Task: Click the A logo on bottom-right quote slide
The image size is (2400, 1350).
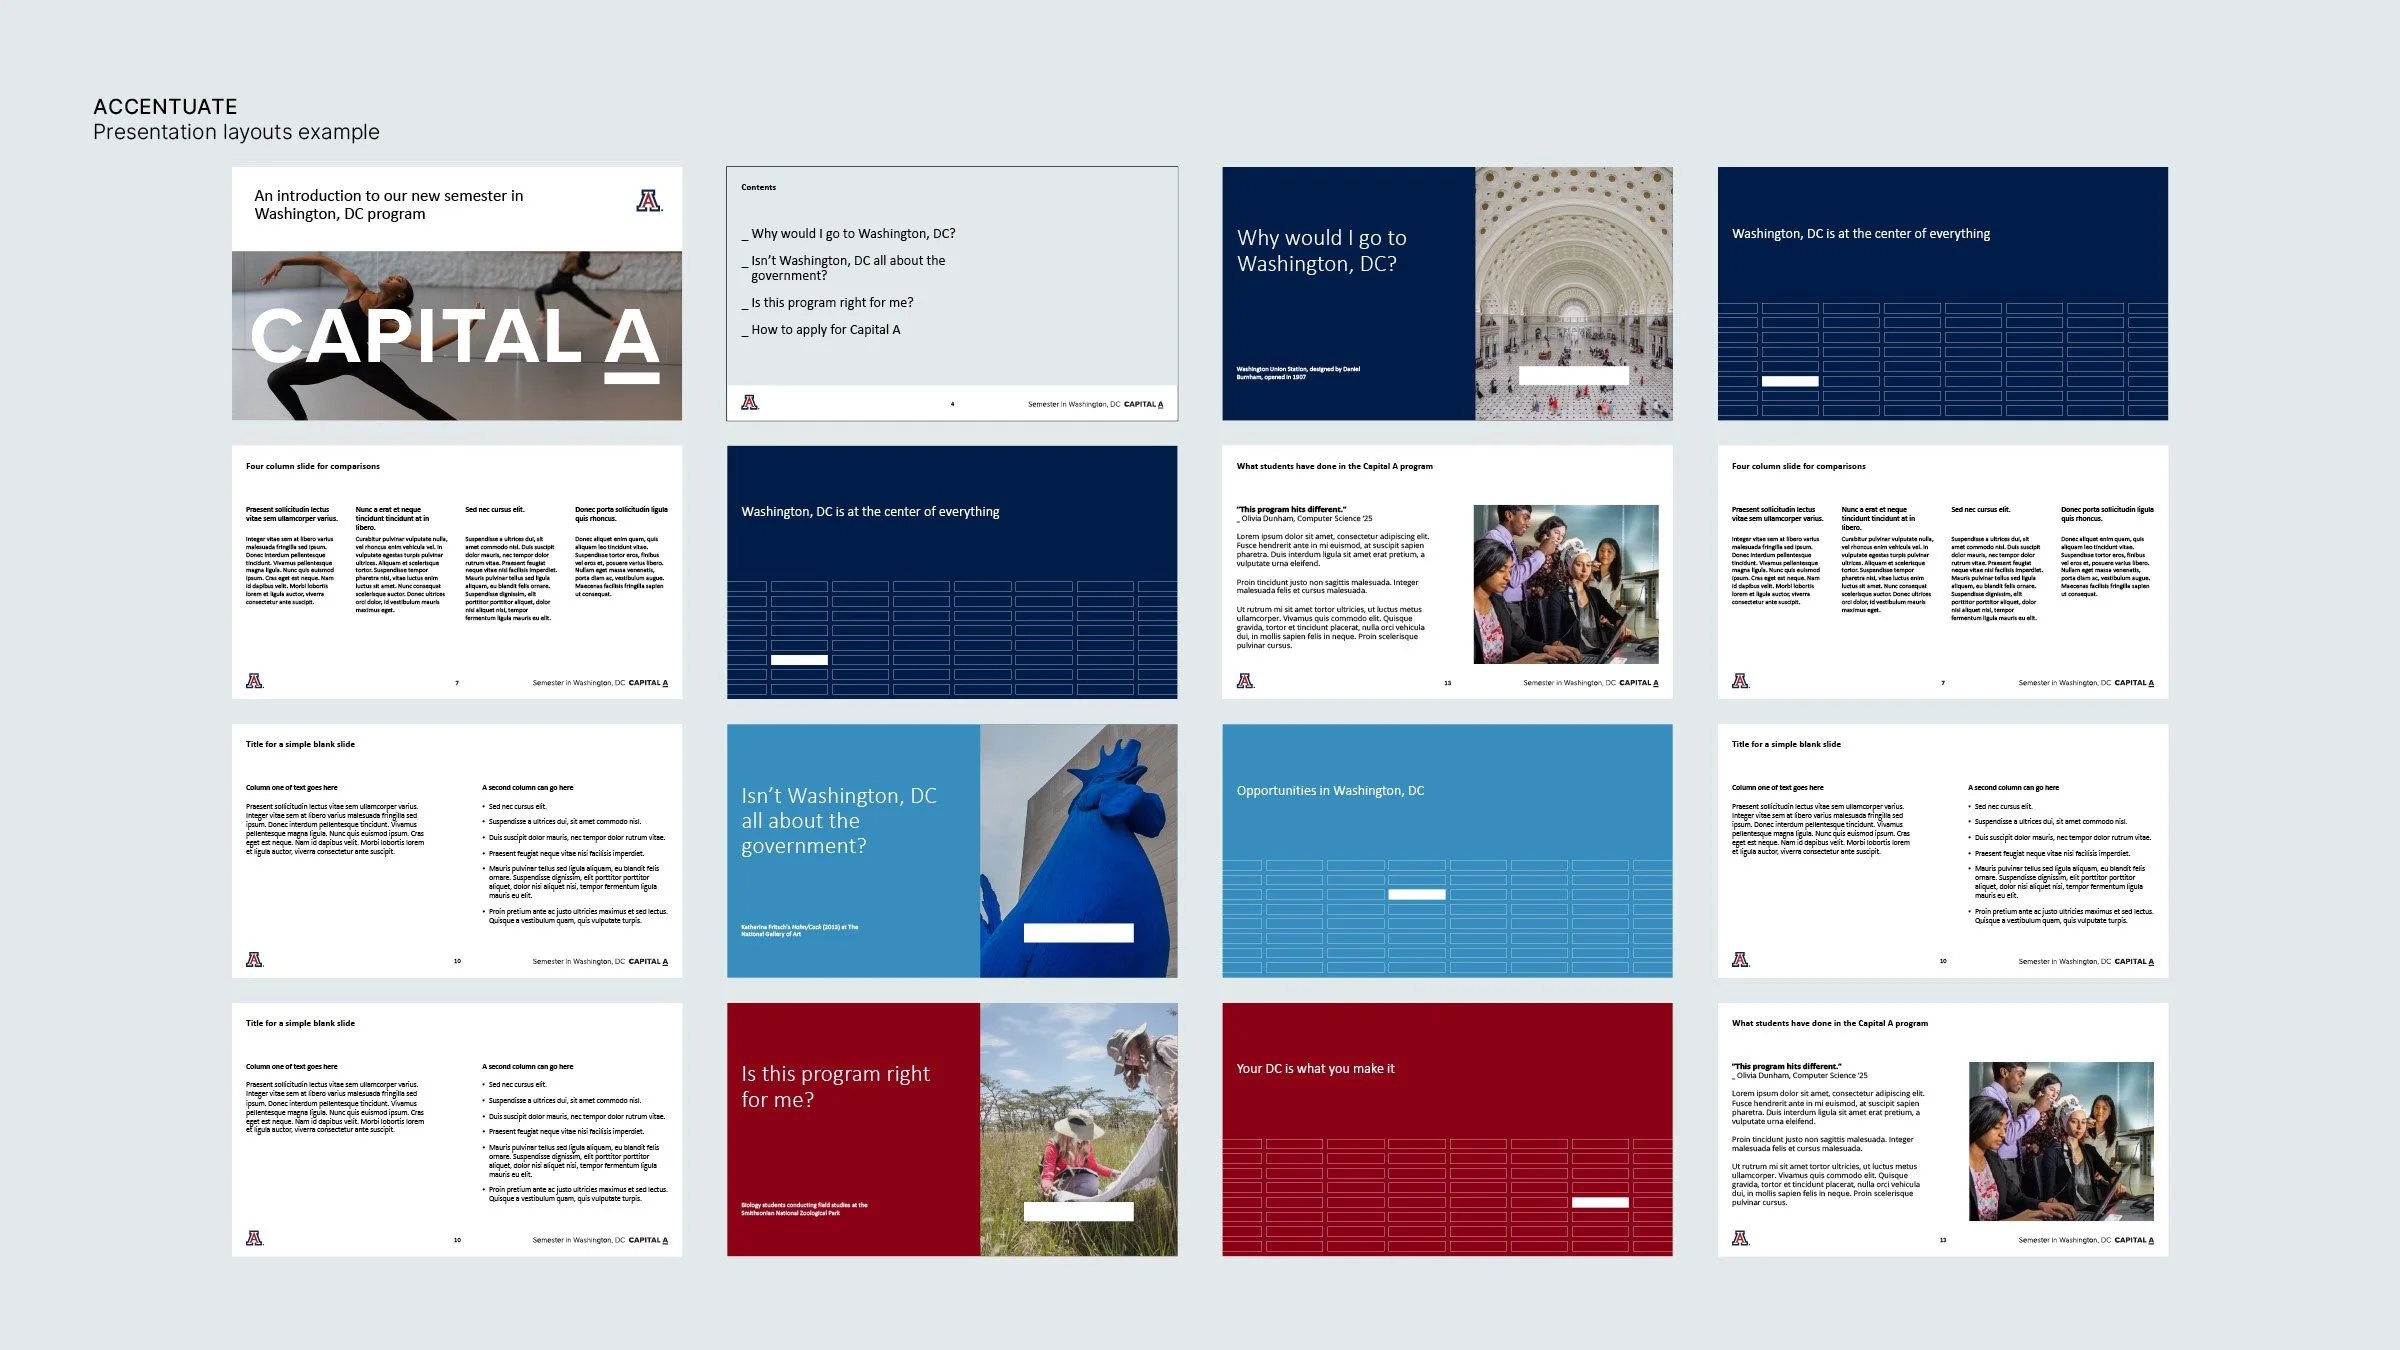Action: point(1740,1238)
